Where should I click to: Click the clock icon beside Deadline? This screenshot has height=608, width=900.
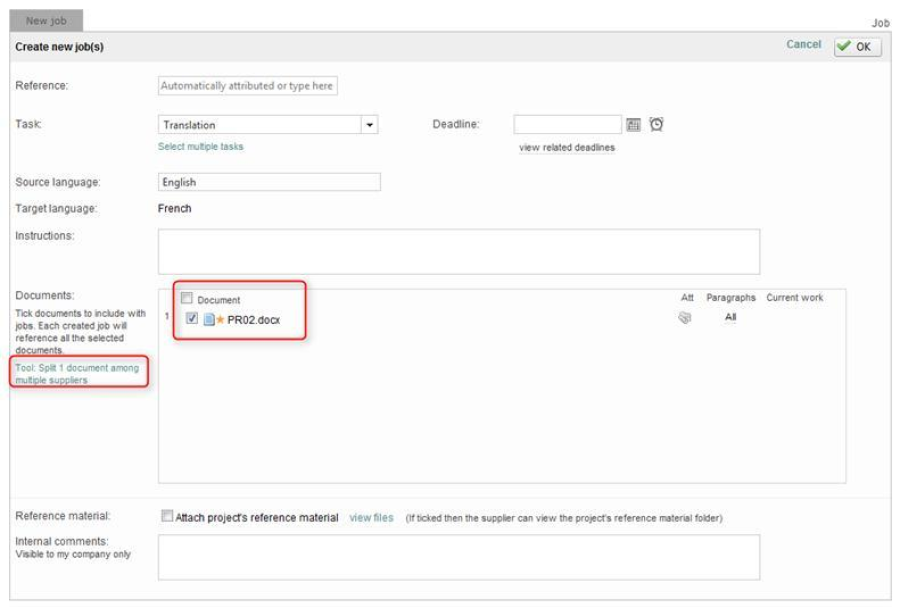(x=656, y=125)
